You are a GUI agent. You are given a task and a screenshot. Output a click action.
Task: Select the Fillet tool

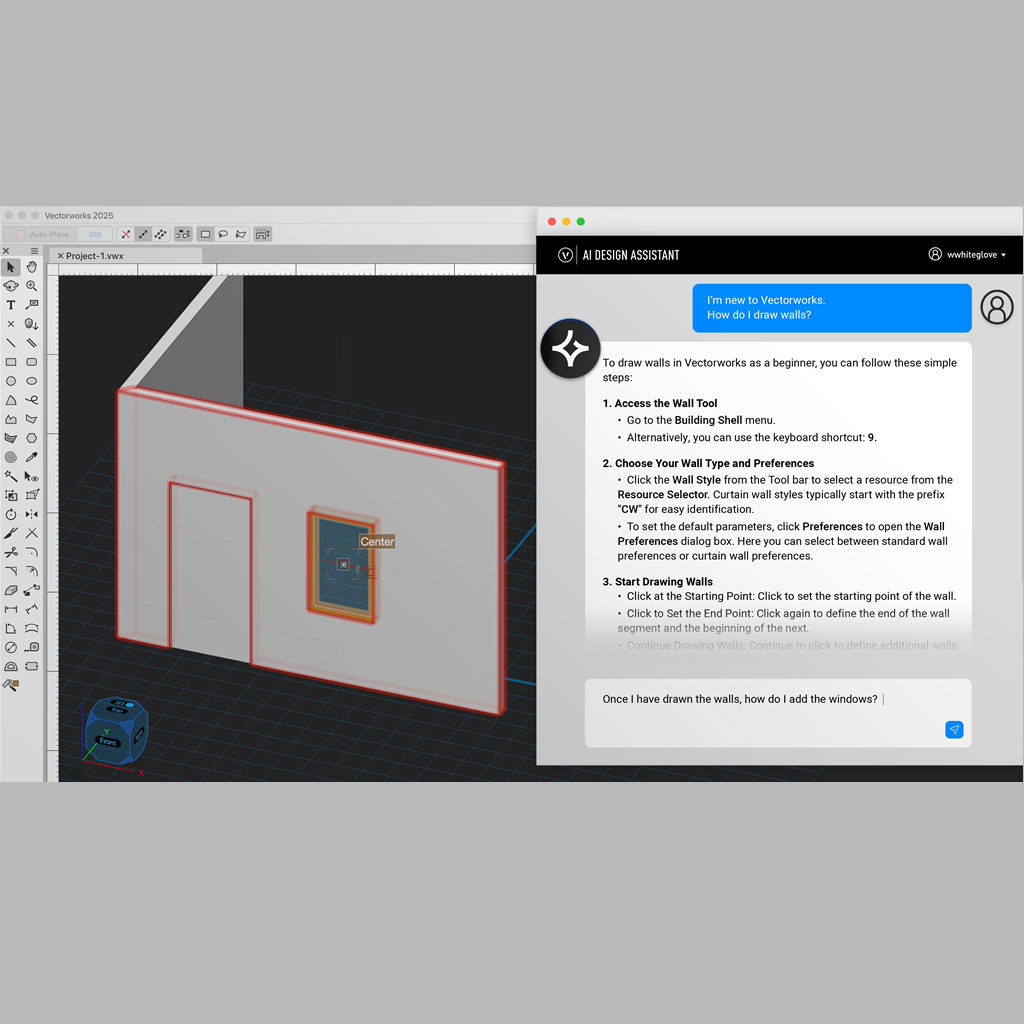31,552
